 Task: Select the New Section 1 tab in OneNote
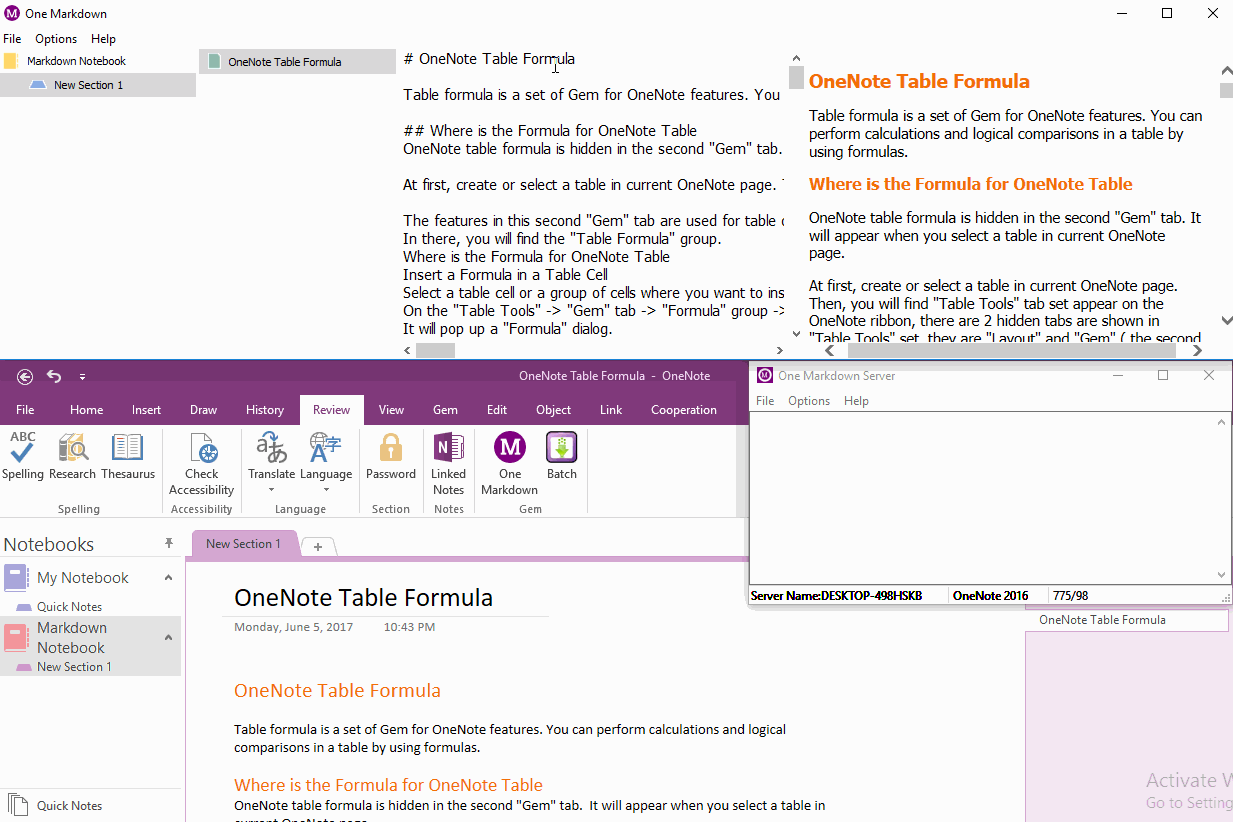pyautogui.click(x=244, y=544)
